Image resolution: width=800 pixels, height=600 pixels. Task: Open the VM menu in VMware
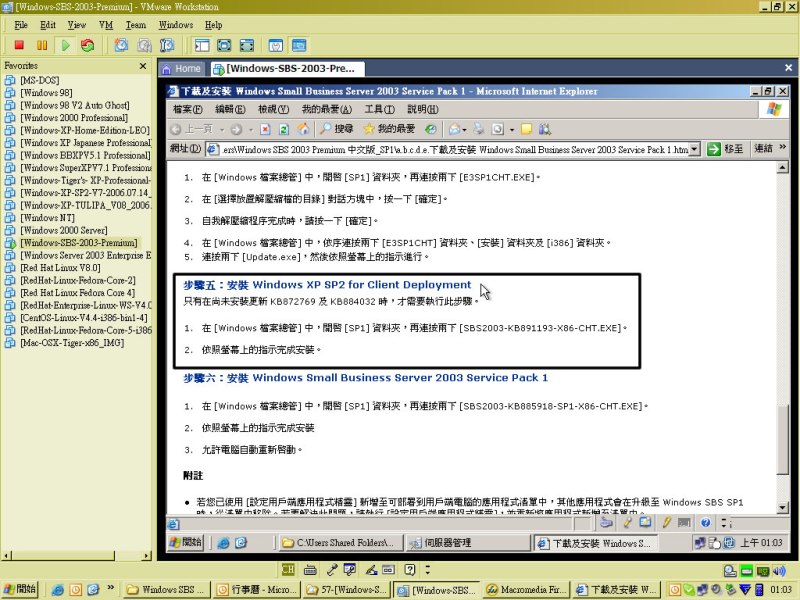coord(106,24)
